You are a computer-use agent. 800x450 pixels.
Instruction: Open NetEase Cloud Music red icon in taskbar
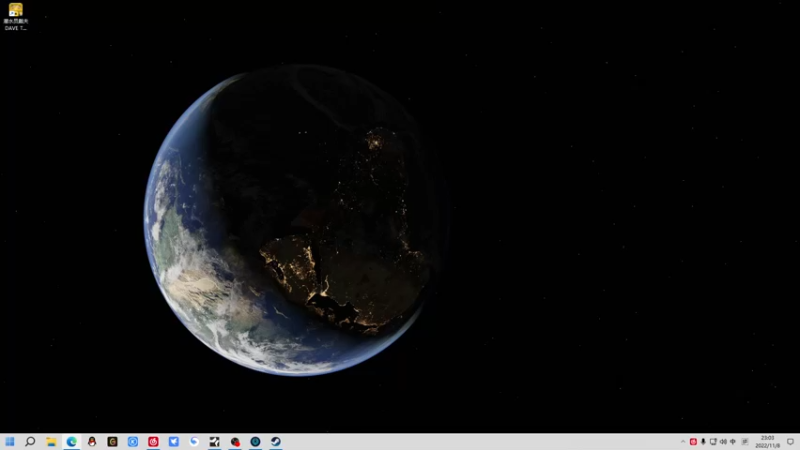tap(153, 441)
